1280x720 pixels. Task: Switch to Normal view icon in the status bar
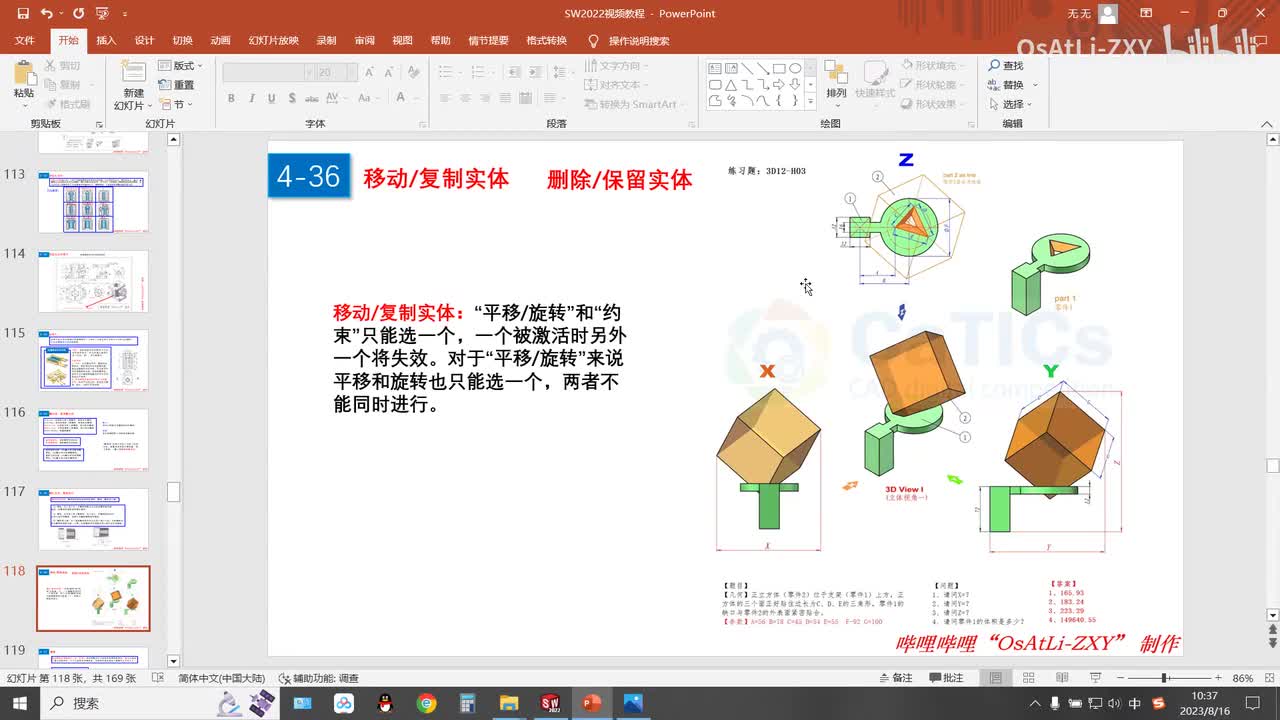(995, 678)
